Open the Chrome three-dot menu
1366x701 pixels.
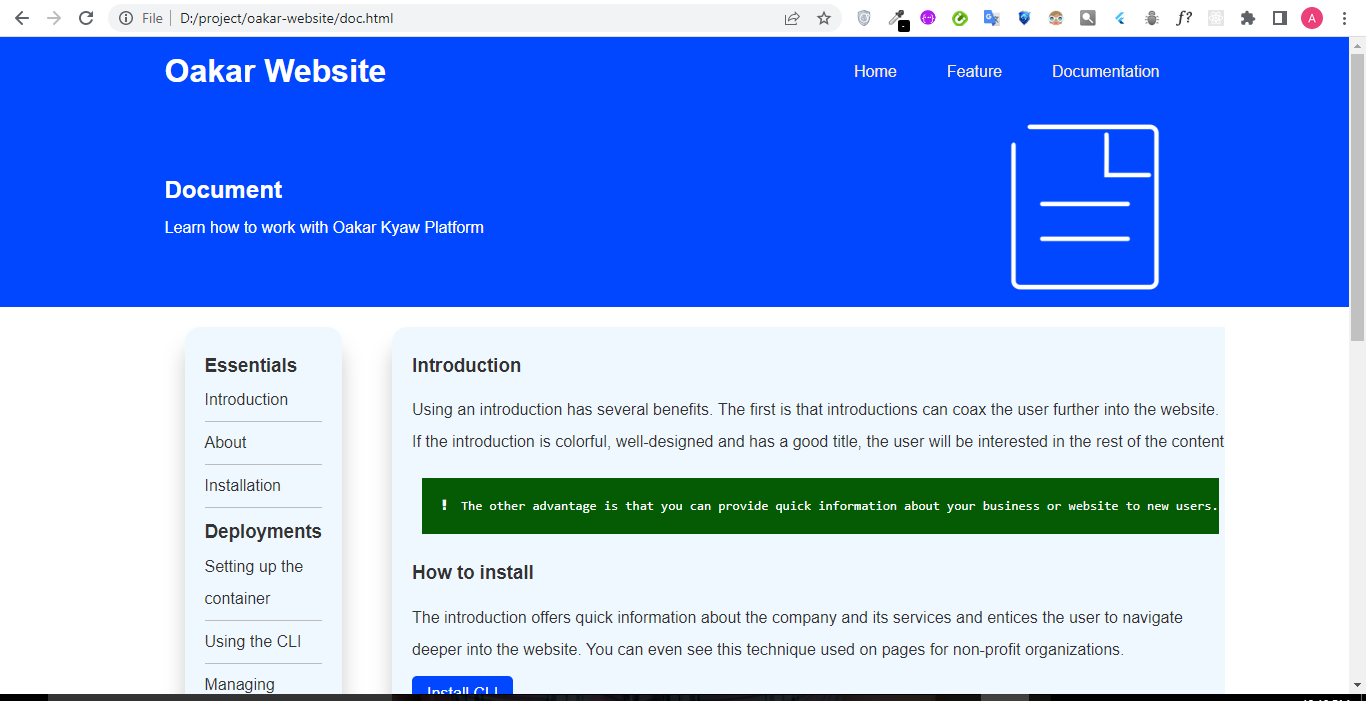click(1344, 17)
